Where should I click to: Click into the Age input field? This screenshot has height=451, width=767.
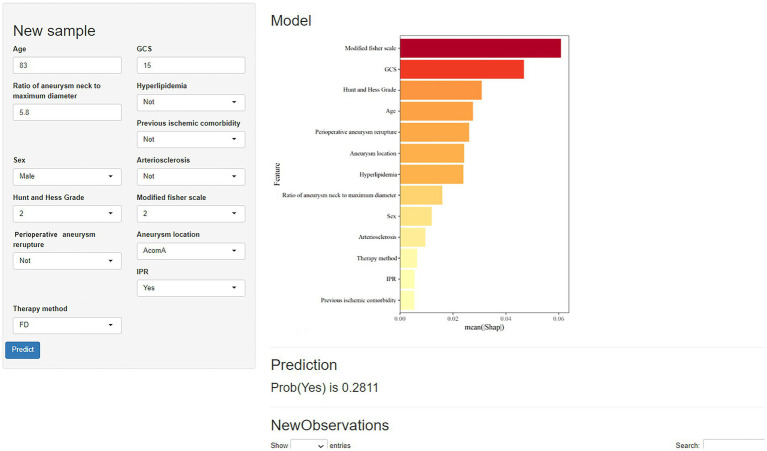coord(67,65)
